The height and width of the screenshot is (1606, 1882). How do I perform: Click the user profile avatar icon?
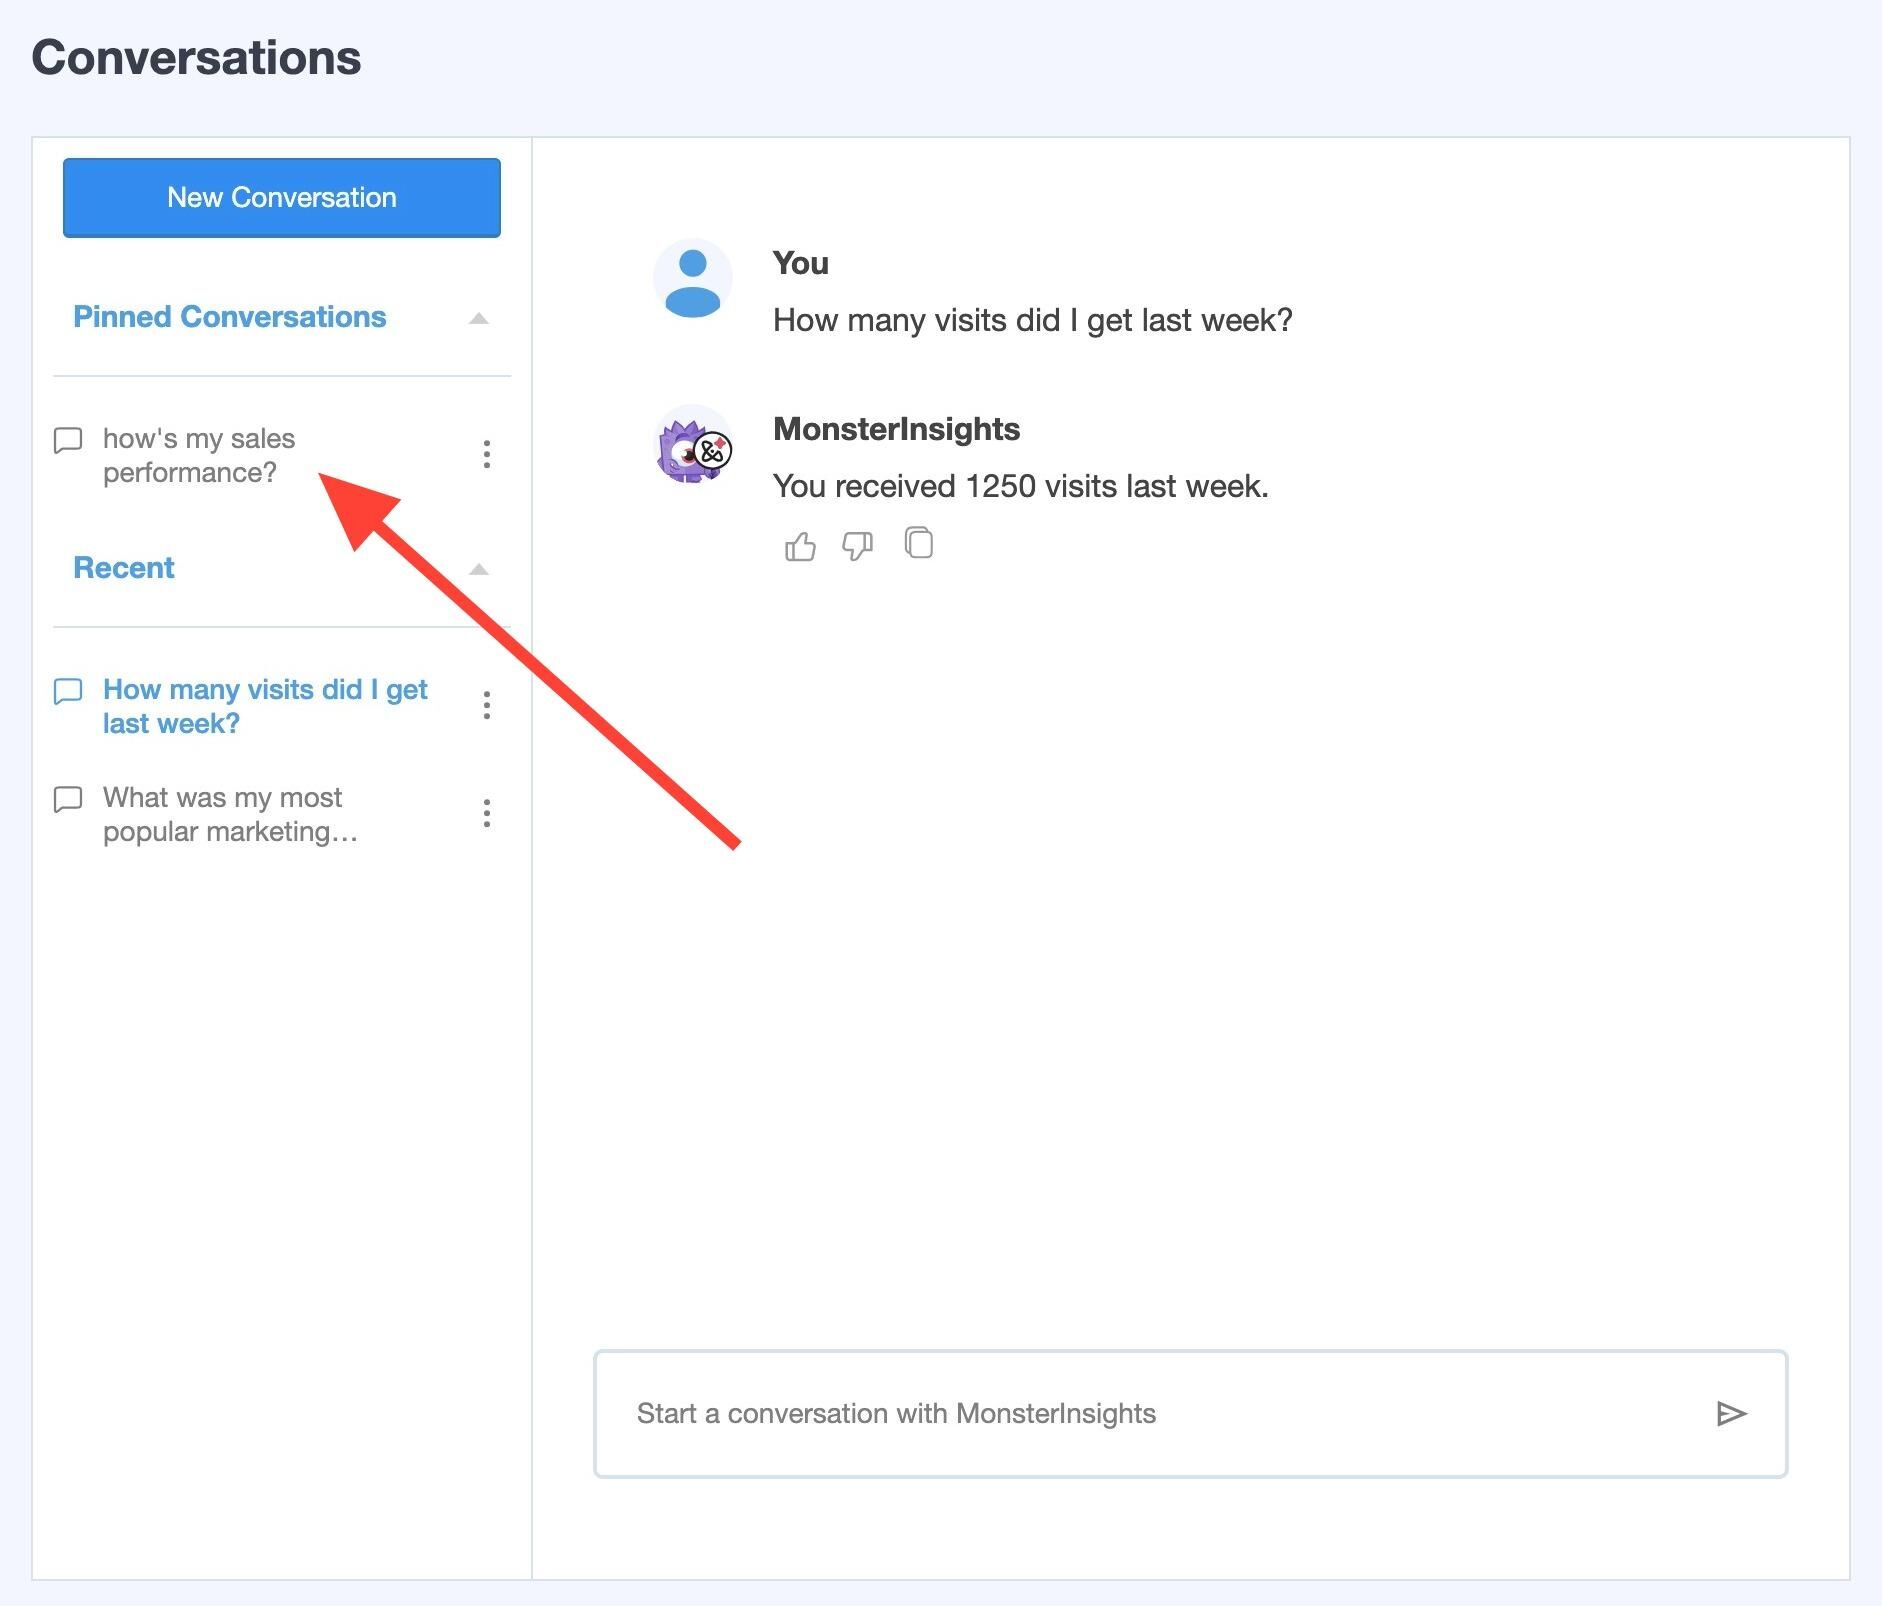pyautogui.click(x=692, y=279)
